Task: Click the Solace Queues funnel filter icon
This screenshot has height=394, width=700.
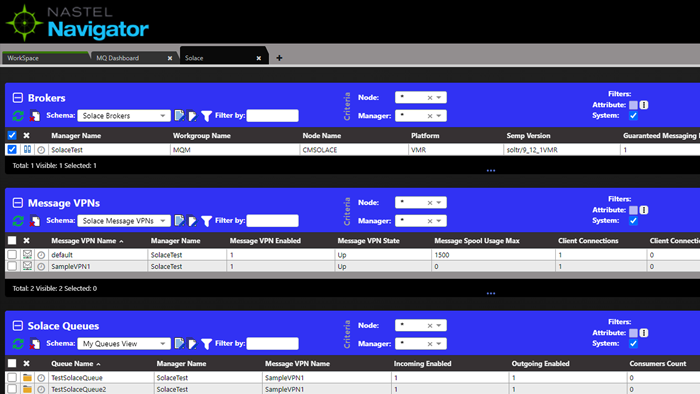Action: pyautogui.click(x=206, y=344)
